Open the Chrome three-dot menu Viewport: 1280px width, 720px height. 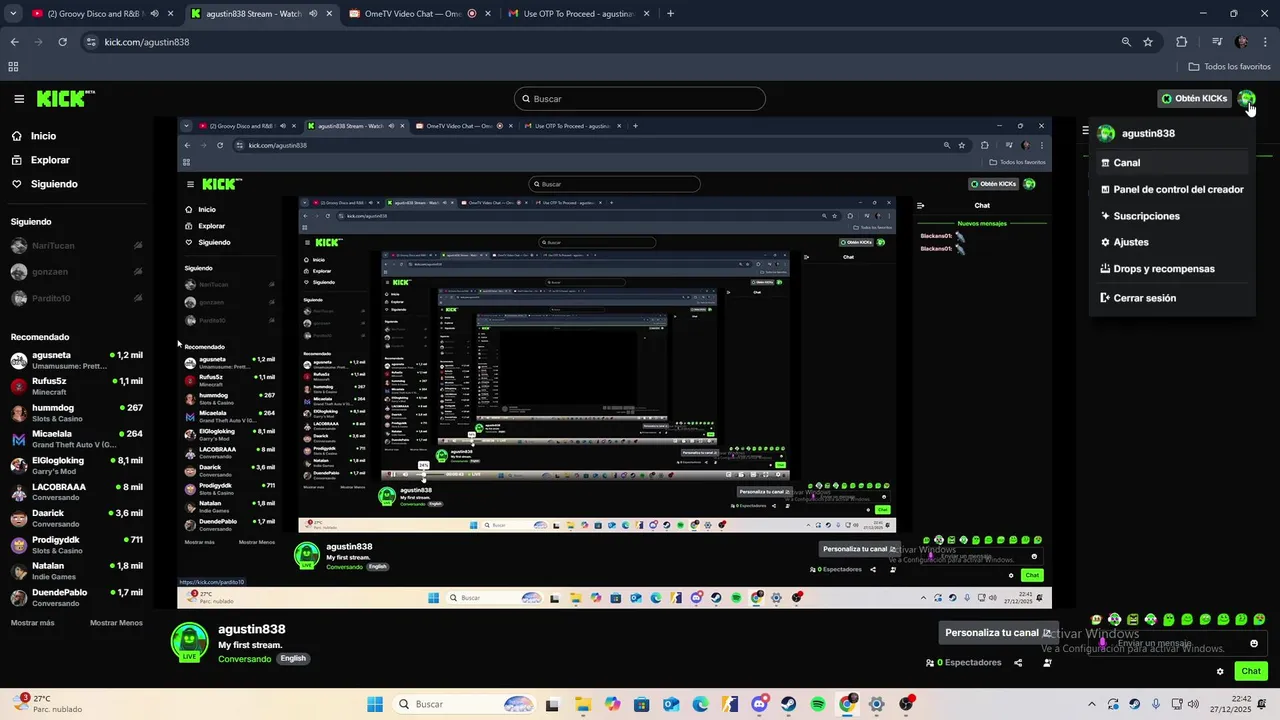pos(1264,42)
